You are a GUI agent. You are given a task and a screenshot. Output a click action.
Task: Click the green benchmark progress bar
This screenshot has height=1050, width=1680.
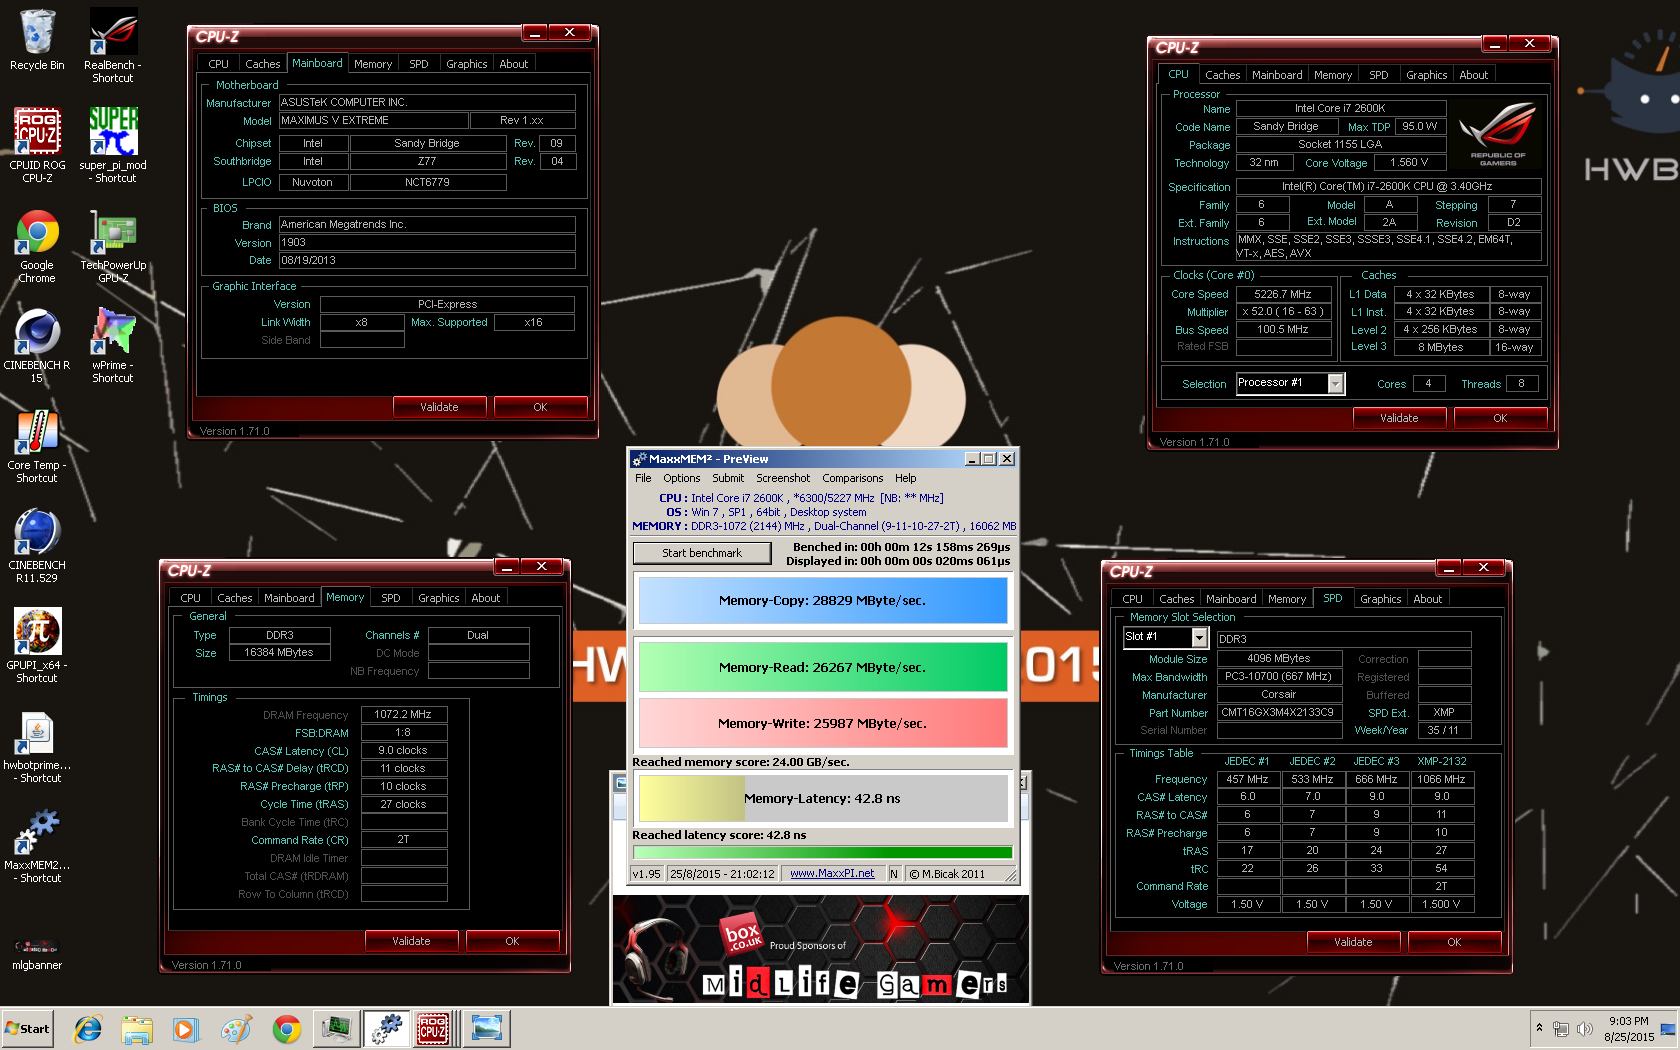823,853
